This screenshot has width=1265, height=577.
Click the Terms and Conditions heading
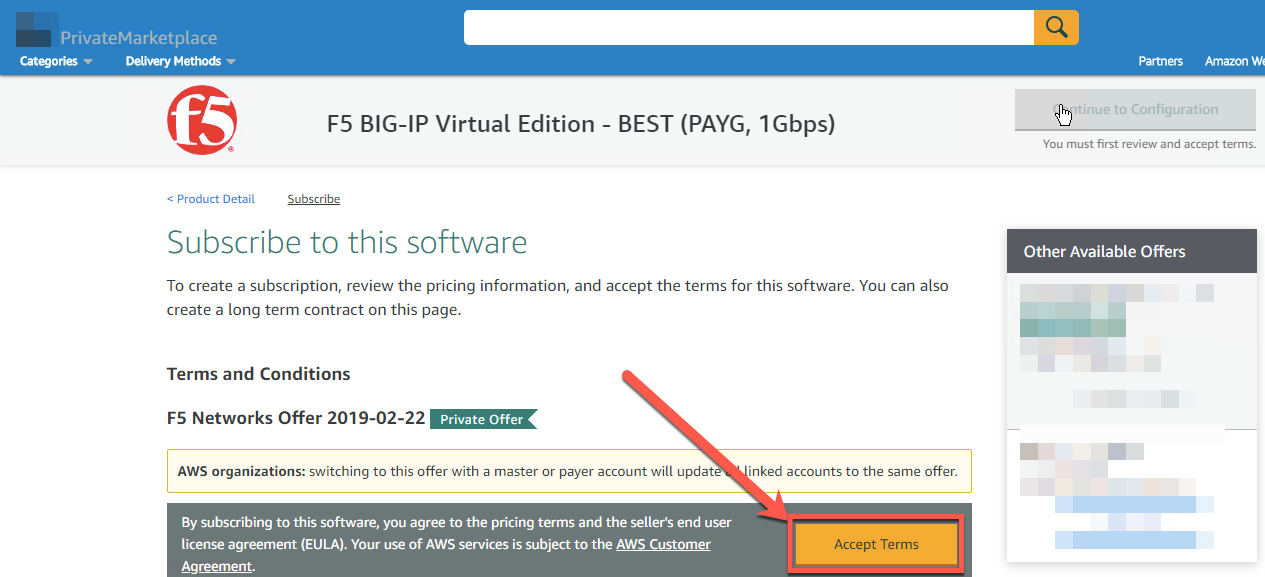coord(259,374)
